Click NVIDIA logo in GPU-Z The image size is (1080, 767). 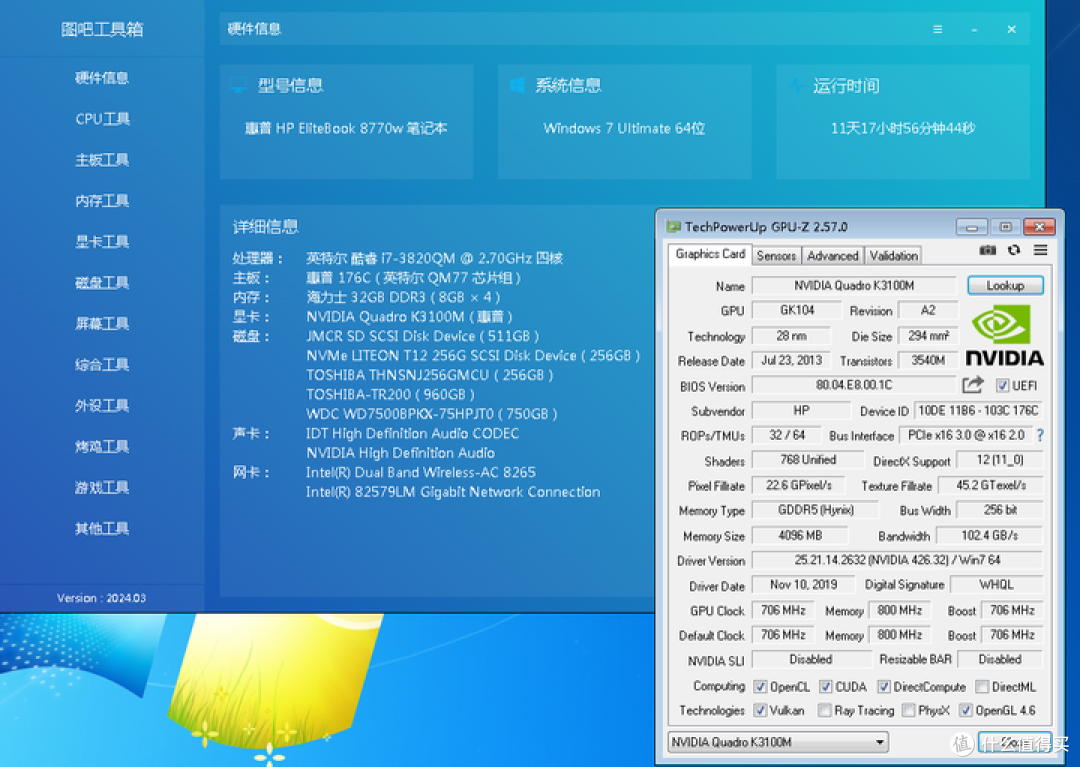click(1004, 336)
